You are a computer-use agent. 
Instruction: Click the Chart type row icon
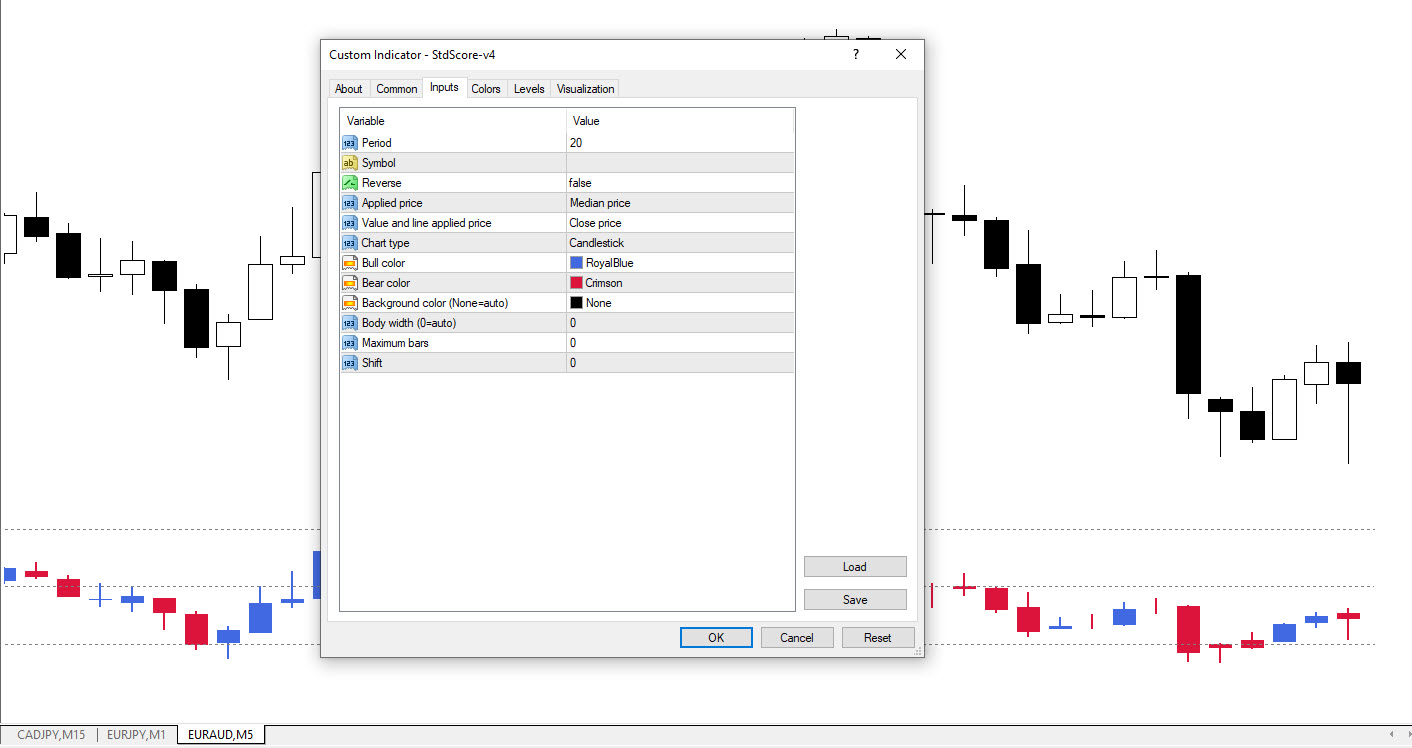[x=349, y=243]
